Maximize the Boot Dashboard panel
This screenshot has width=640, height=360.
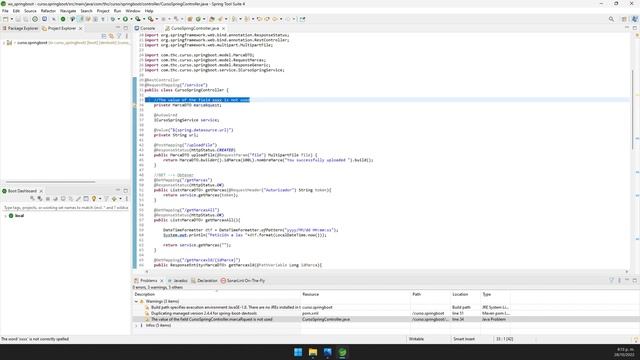point(126,191)
